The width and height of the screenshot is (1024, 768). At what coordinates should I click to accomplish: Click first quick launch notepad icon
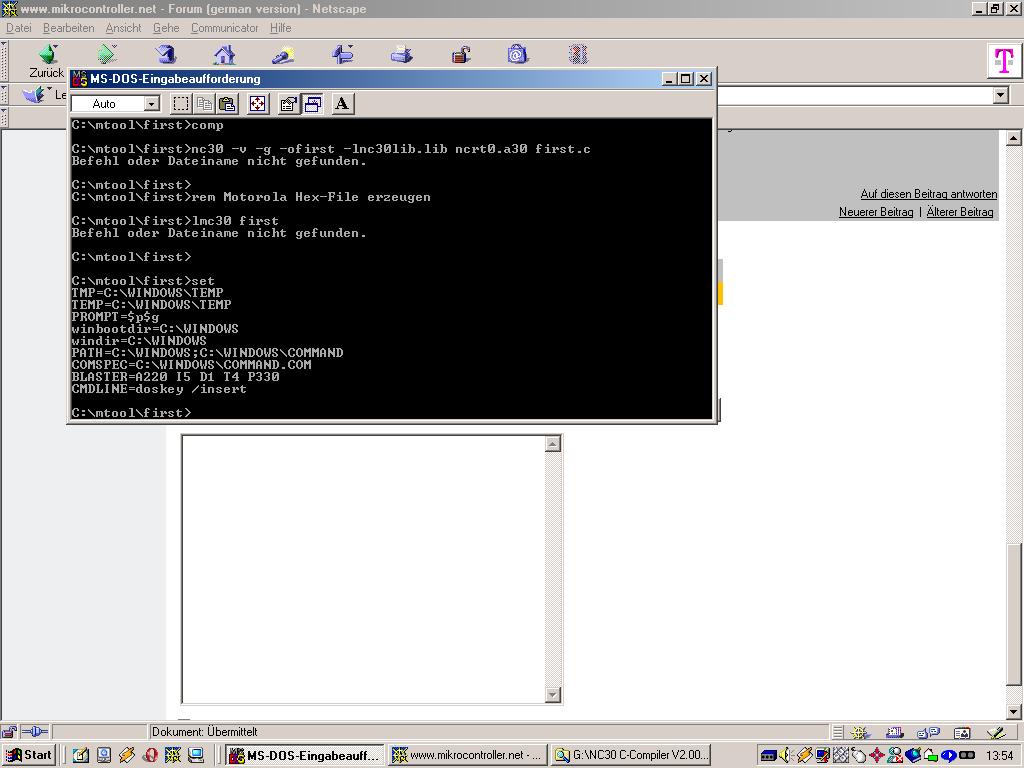(x=80, y=756)
